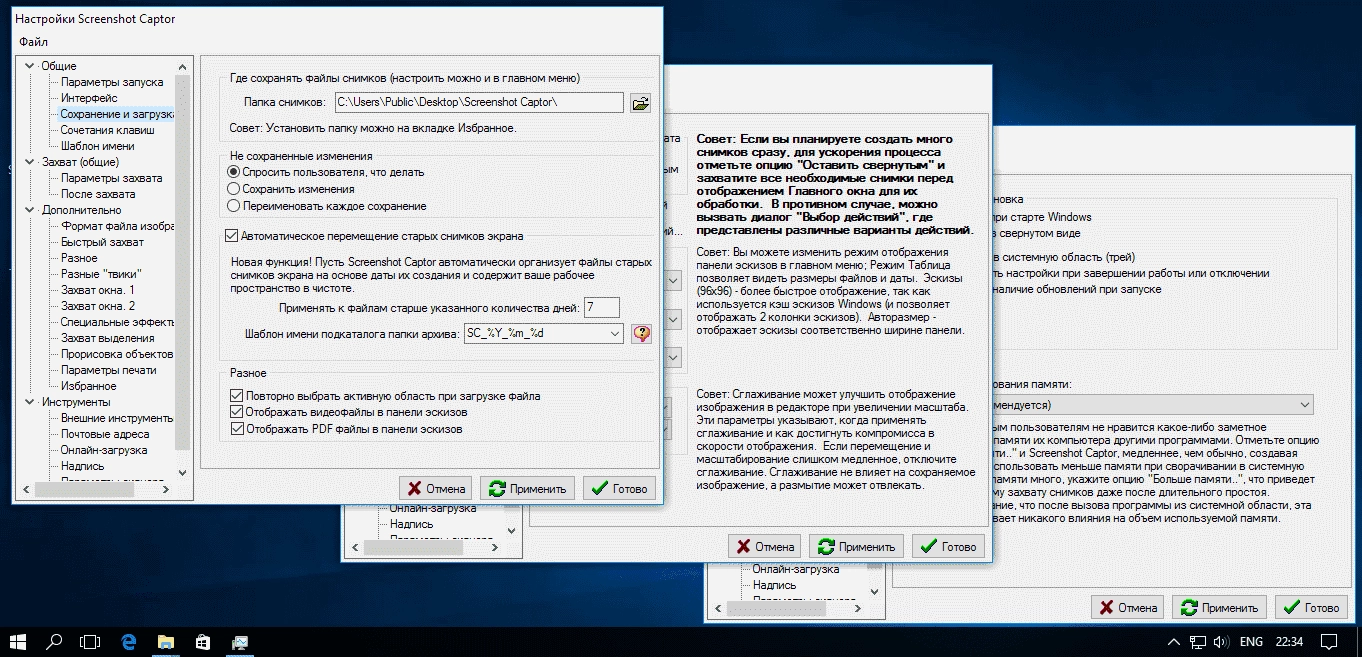The image size is (1362, 657).
Task: Open taskbar search magnifier
Action: (55, 641)
